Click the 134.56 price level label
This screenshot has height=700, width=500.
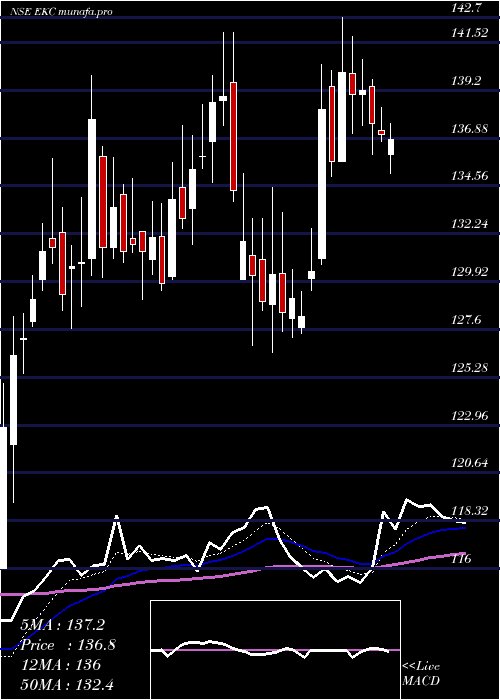(469, 176)
